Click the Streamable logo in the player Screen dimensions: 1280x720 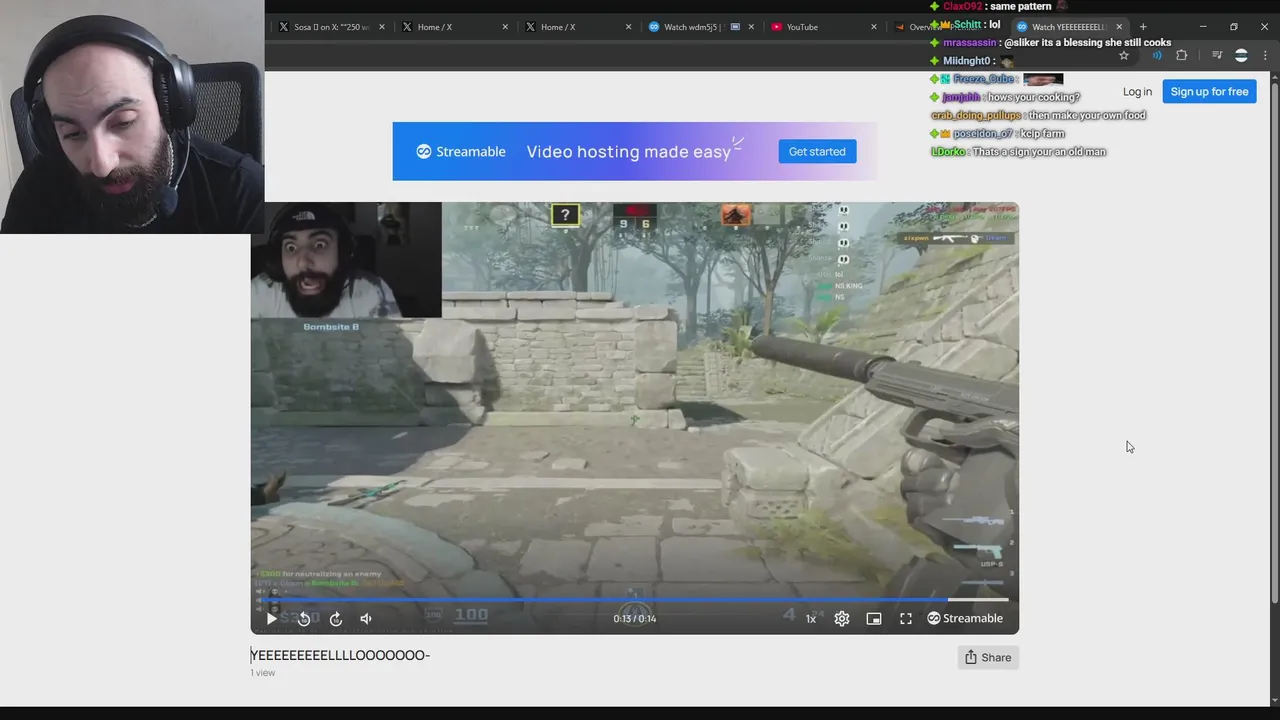point(965,618)
